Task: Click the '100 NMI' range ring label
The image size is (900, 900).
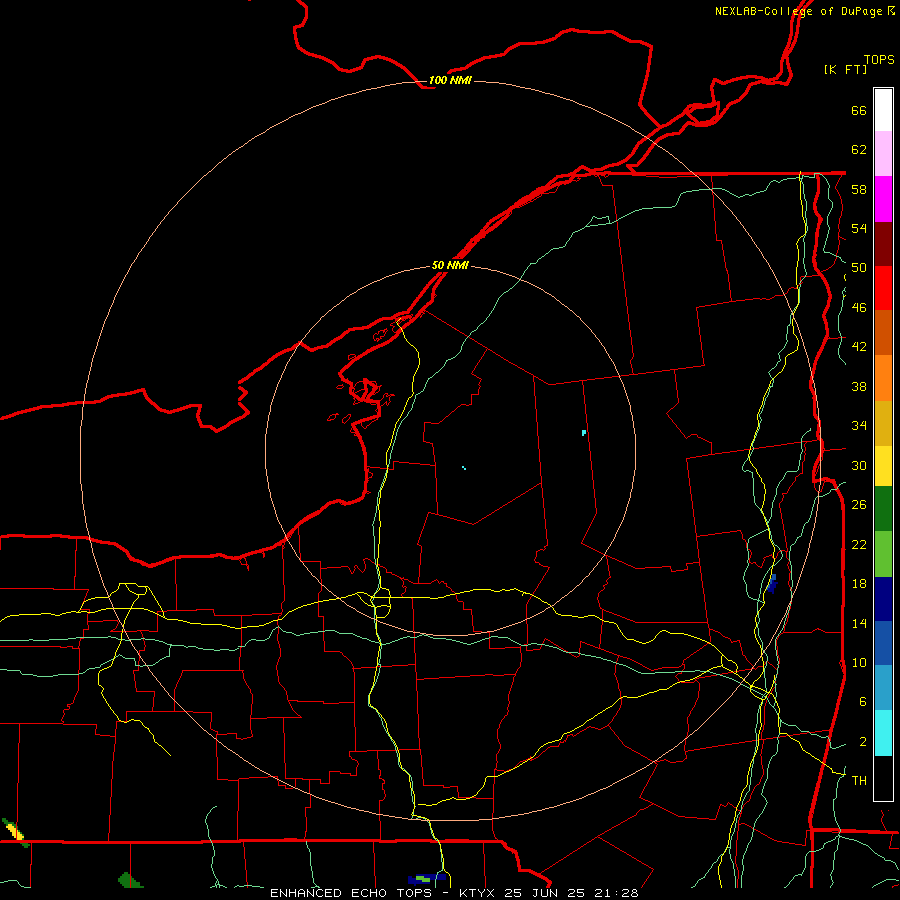Action: coord(450,80)
